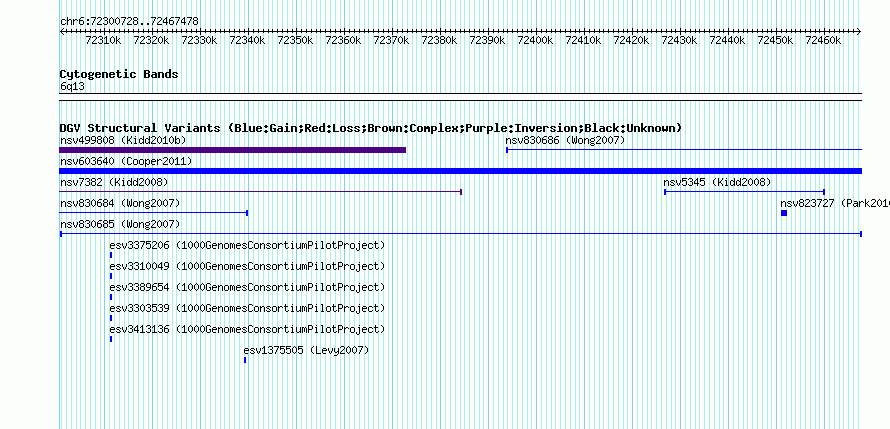Select the blue mark under esv3389654

pos(111,297)
